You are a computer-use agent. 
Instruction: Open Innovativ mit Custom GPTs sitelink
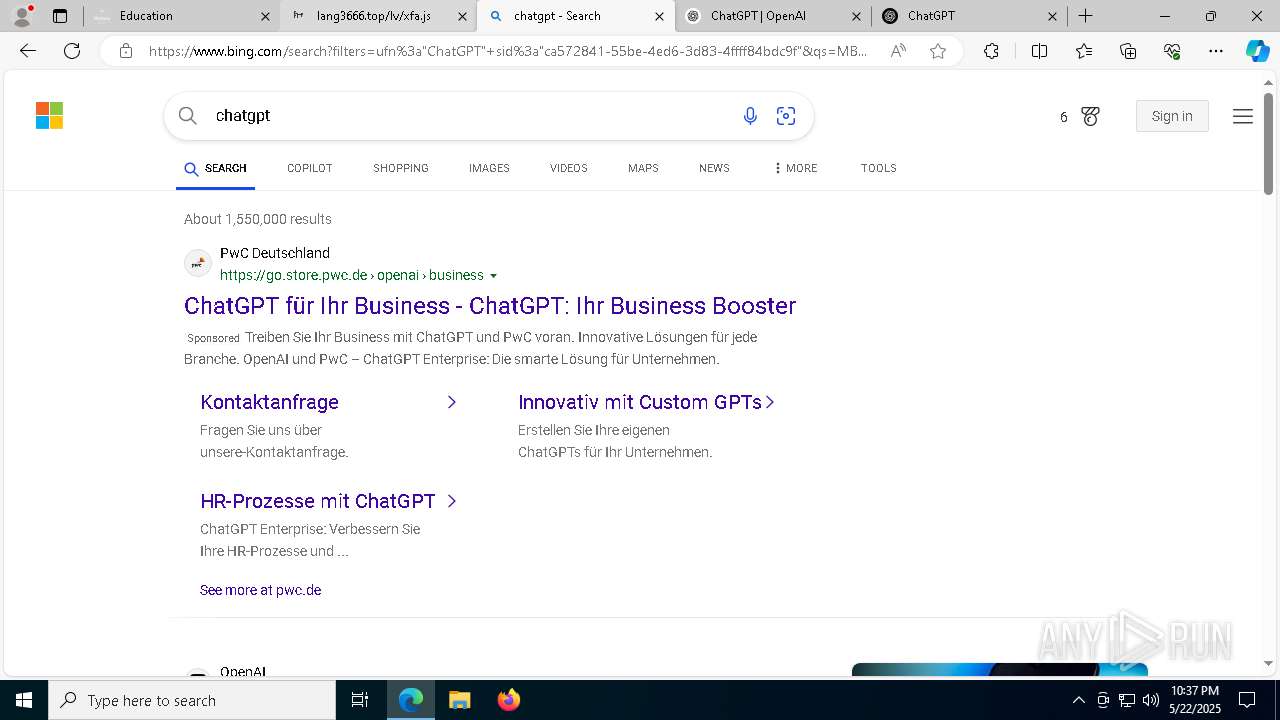pyautogui.click(x=640, y=402)
